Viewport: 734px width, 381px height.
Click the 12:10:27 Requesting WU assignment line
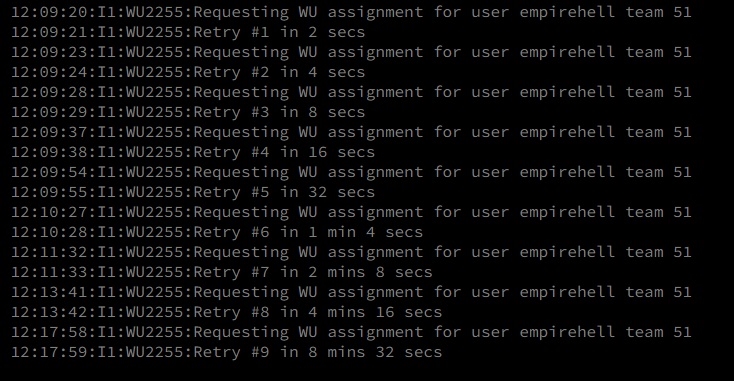coord(351,212)
